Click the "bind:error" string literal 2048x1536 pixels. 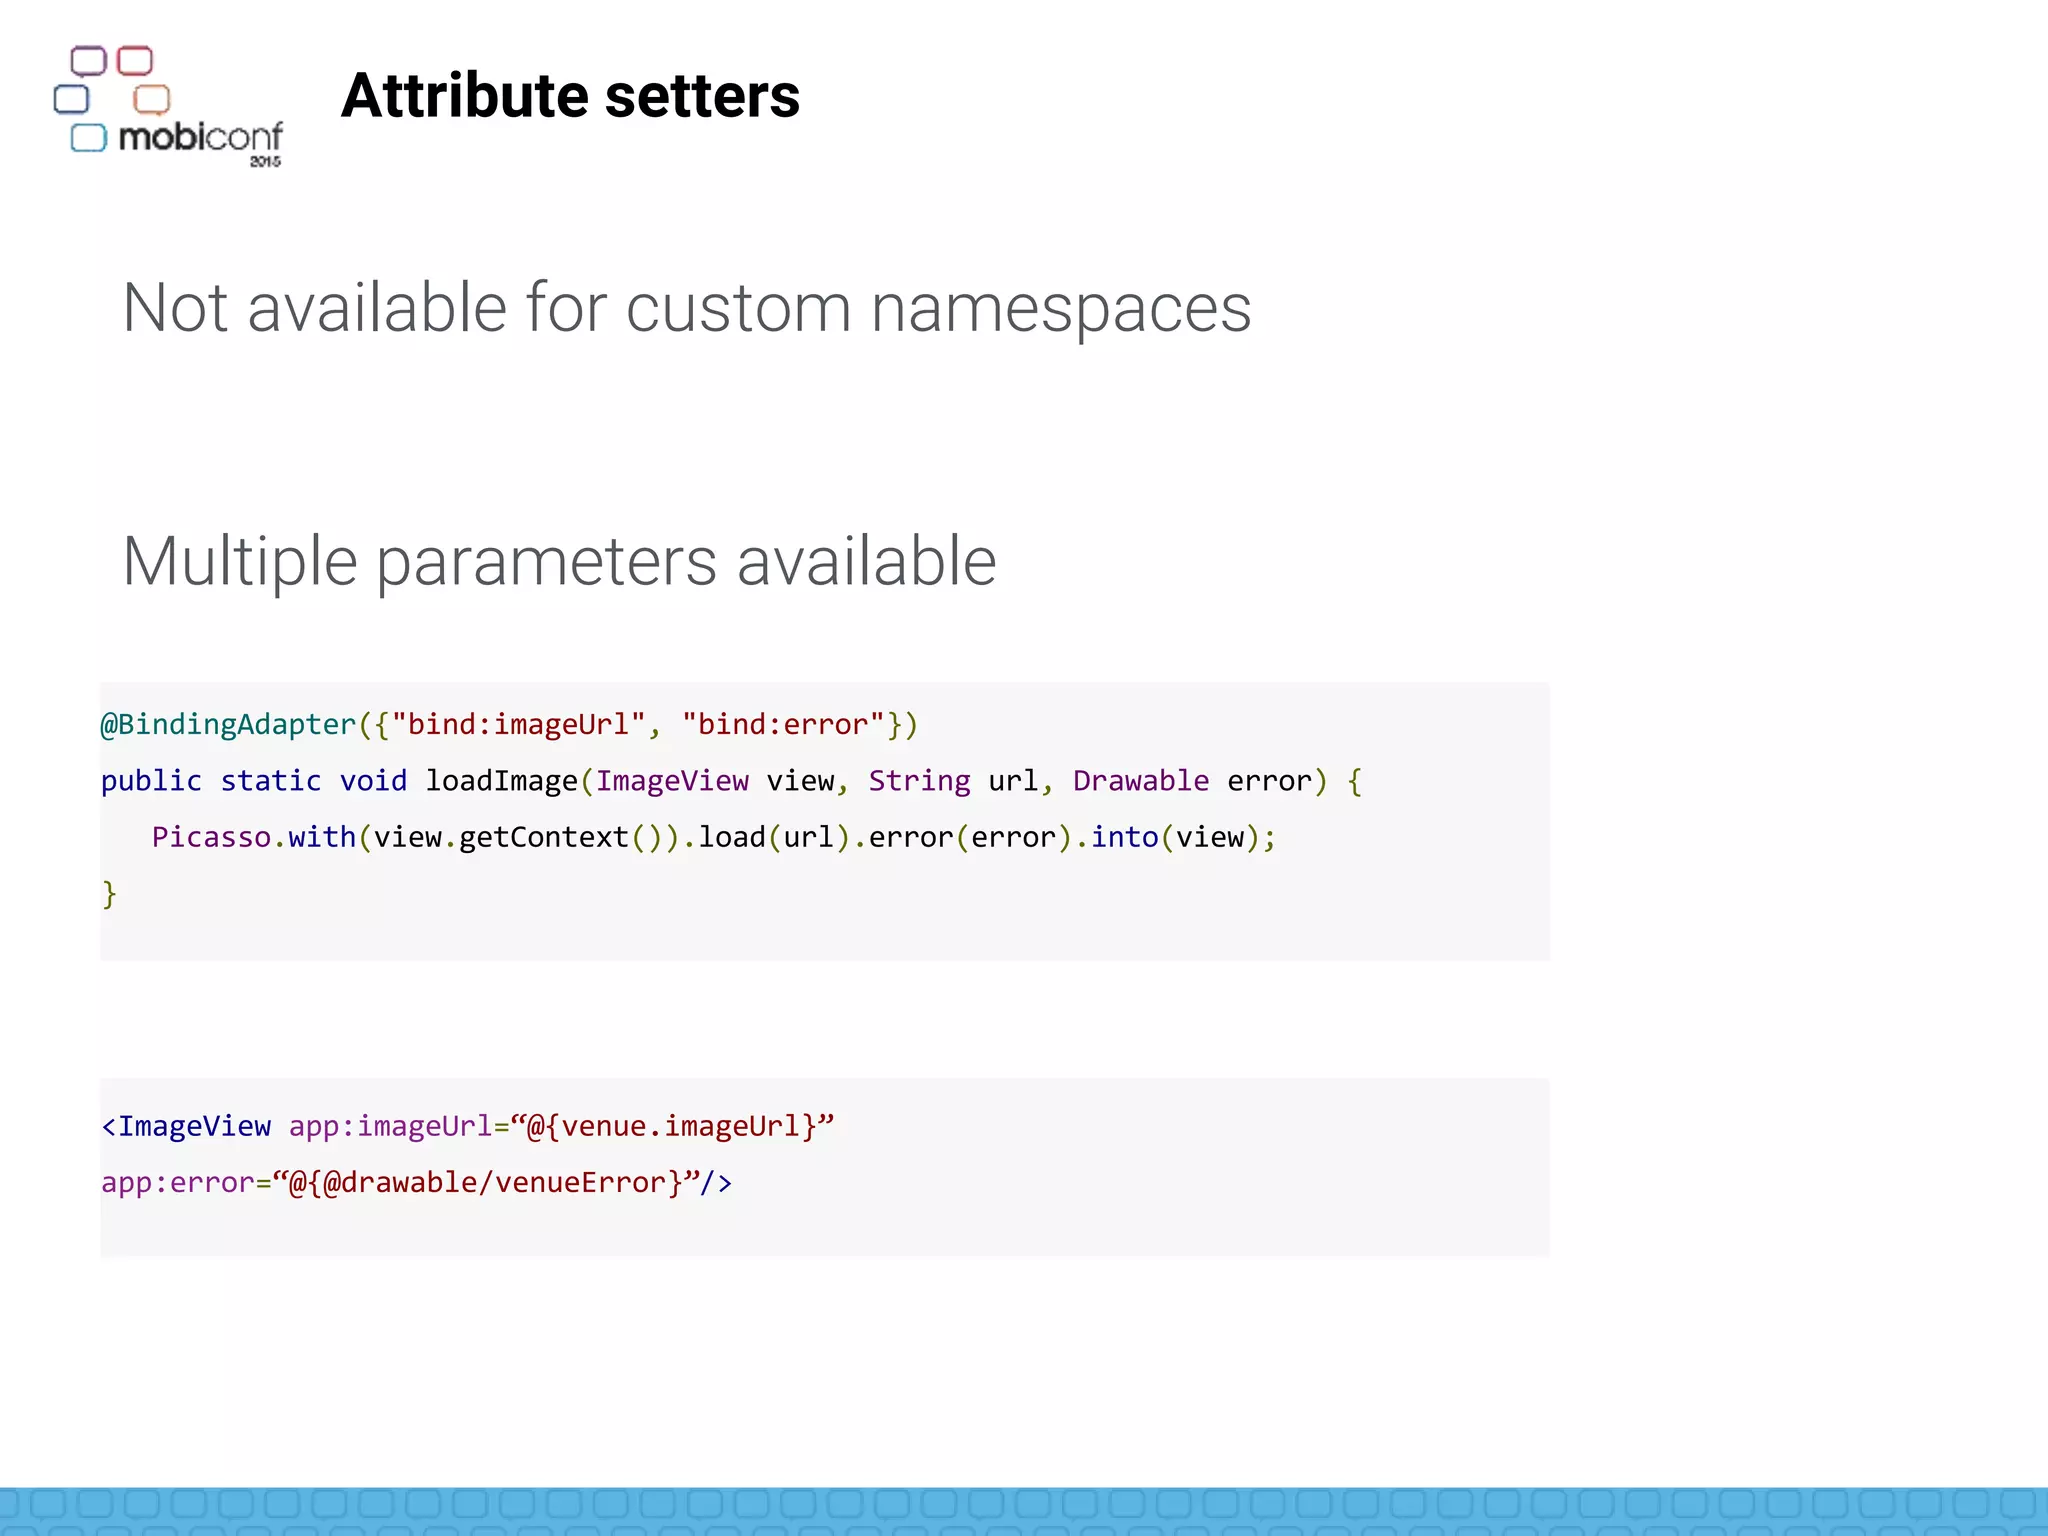783,724
